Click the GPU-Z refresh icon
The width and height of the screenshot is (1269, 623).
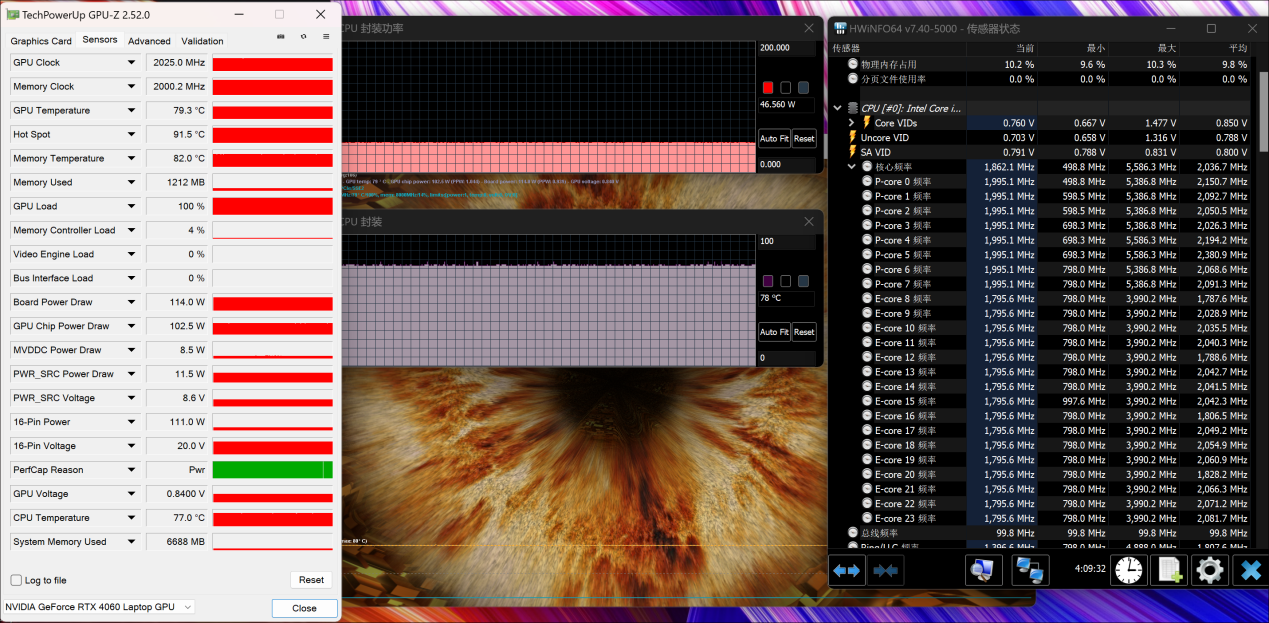(303, 37)
